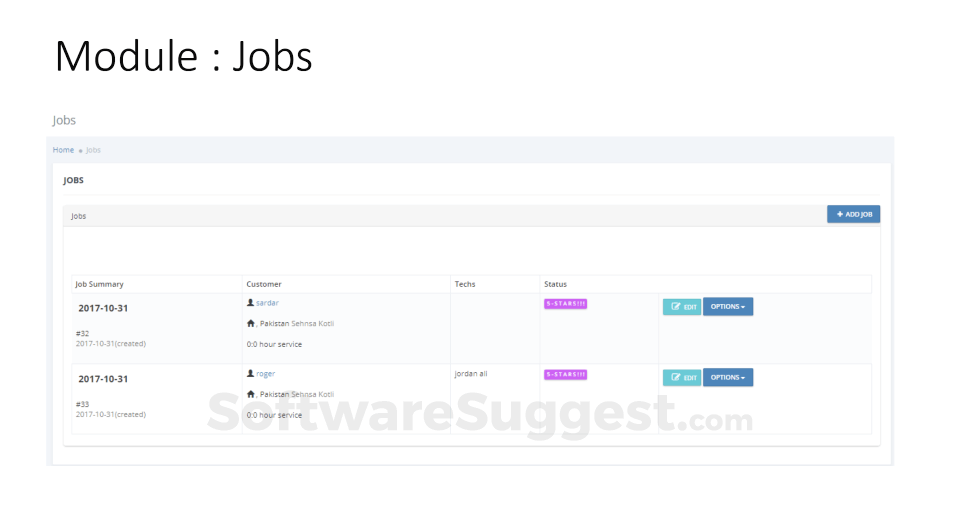Expand the Options dropdown for job #33
This screenshot has height=510, width=960.
pos(728,378)
